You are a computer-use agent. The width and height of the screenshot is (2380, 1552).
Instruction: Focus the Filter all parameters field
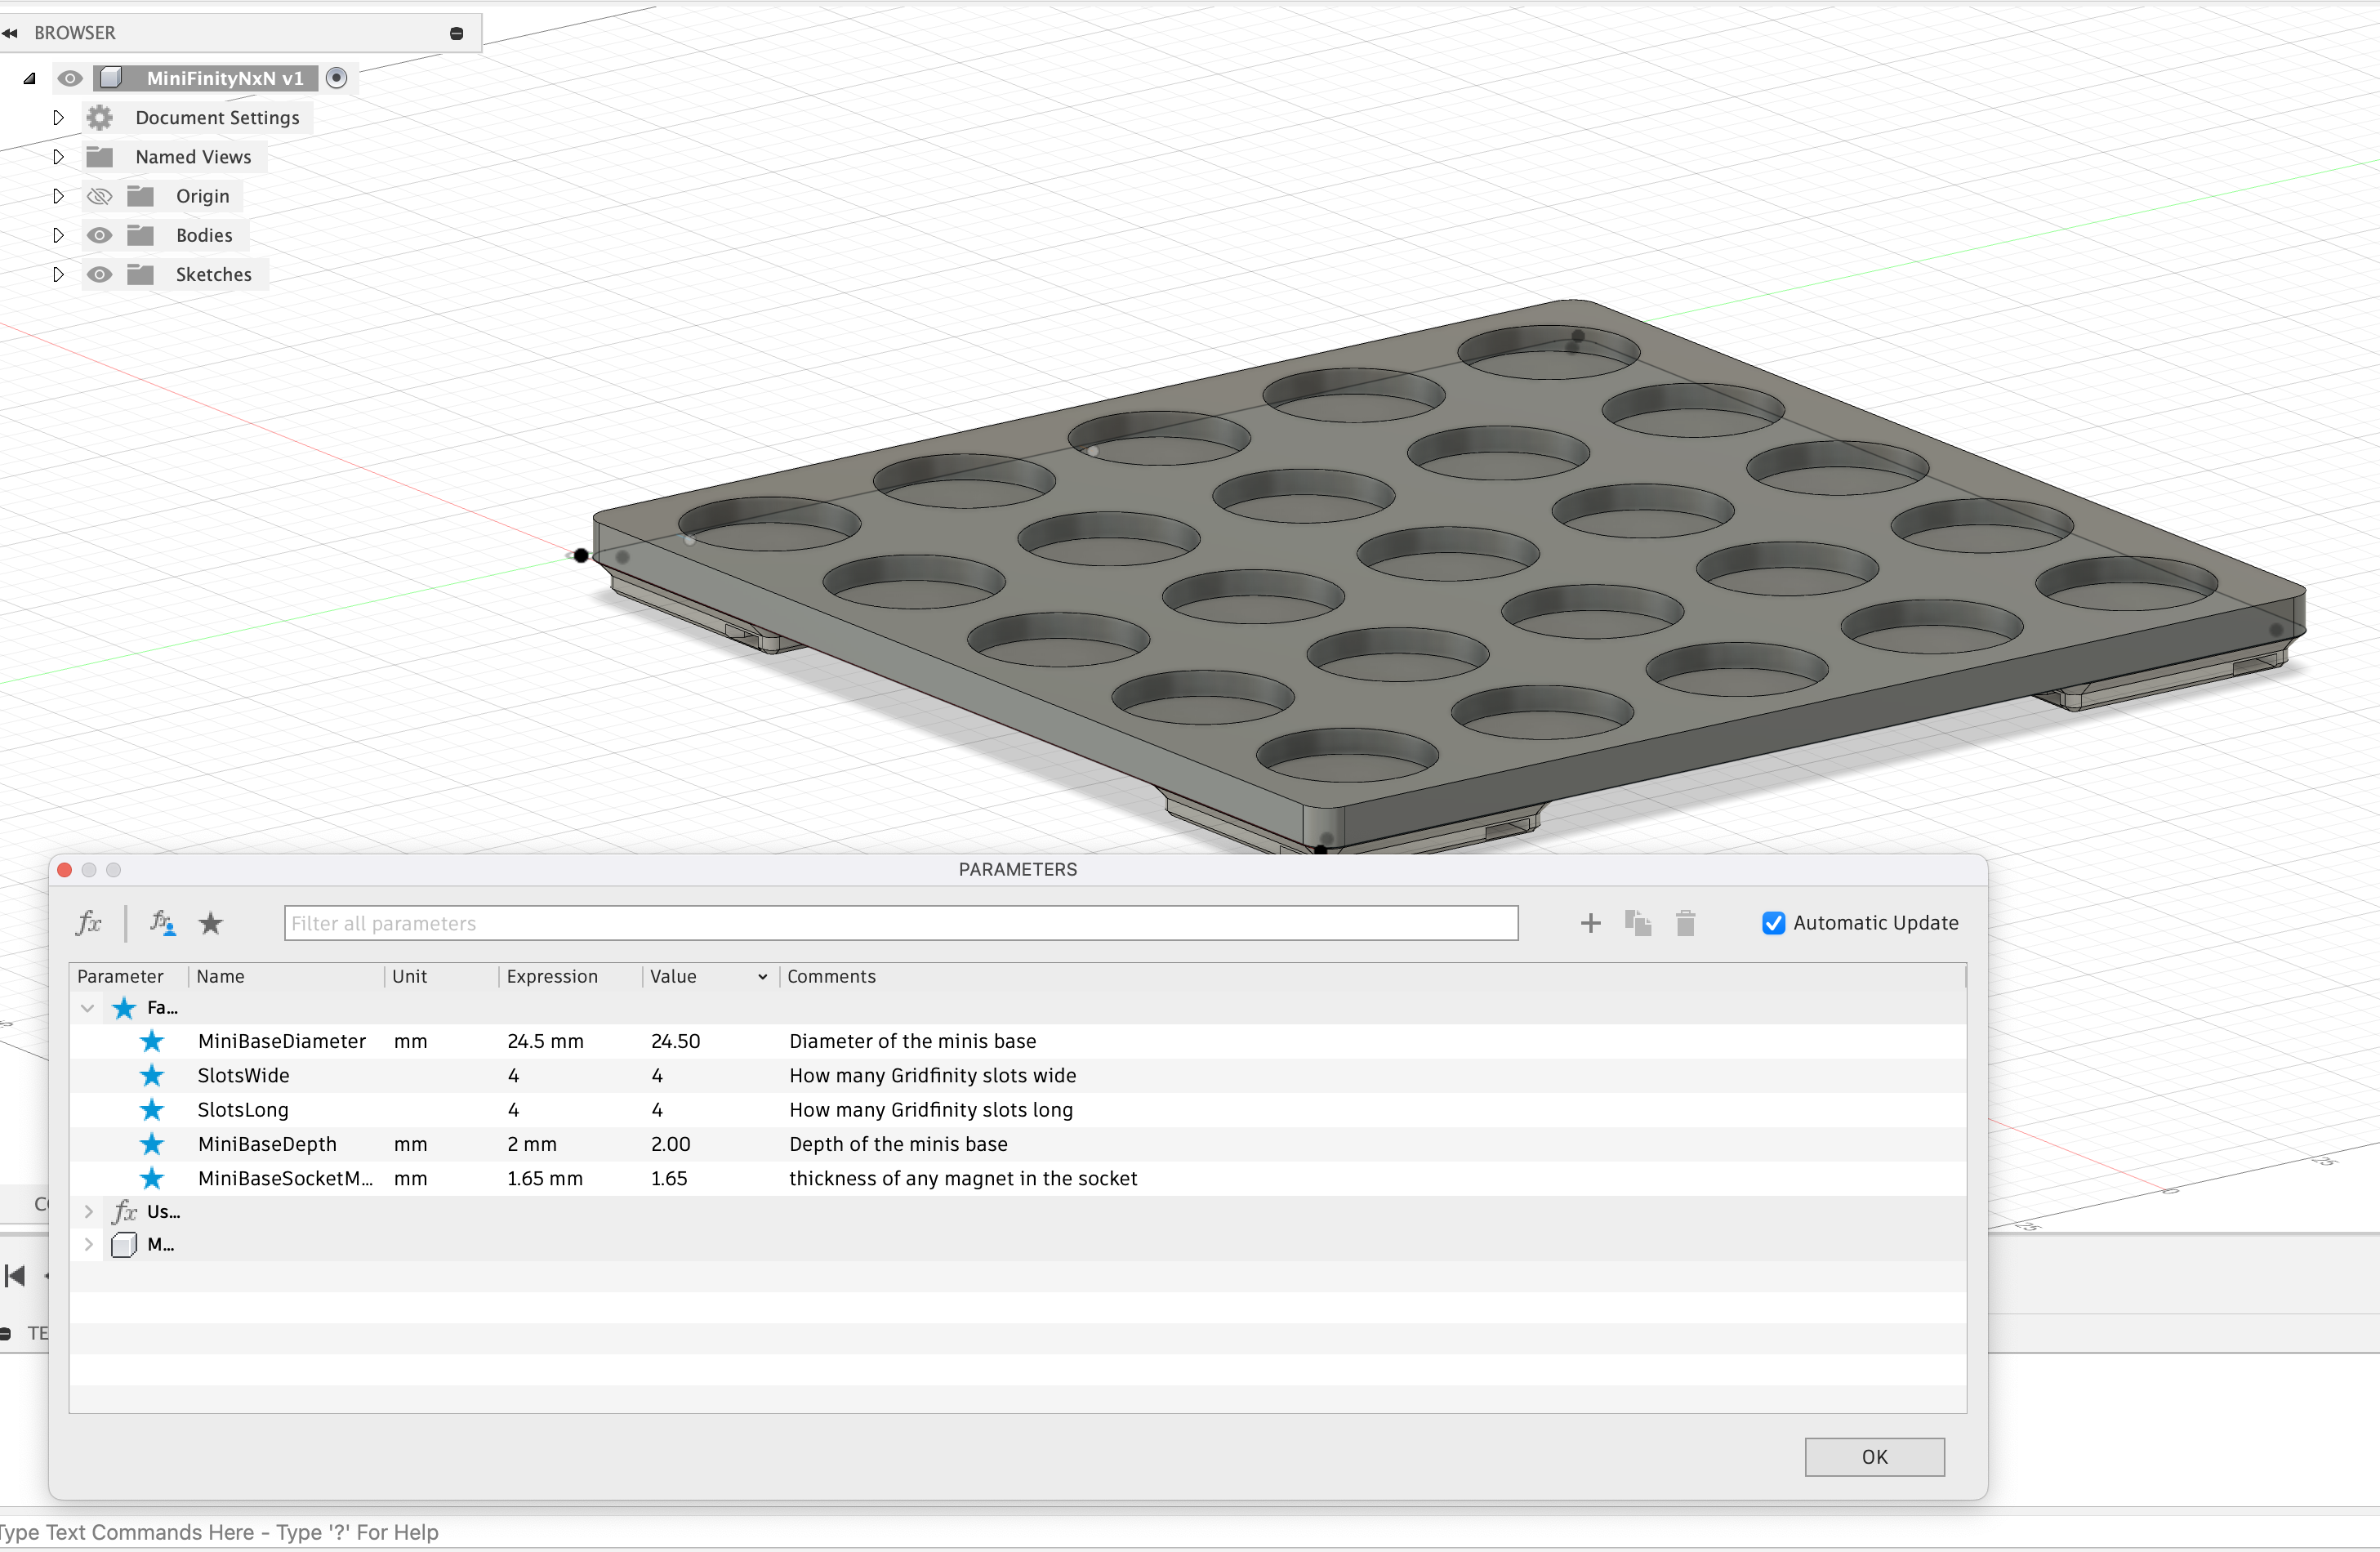[x=901, y=923]
